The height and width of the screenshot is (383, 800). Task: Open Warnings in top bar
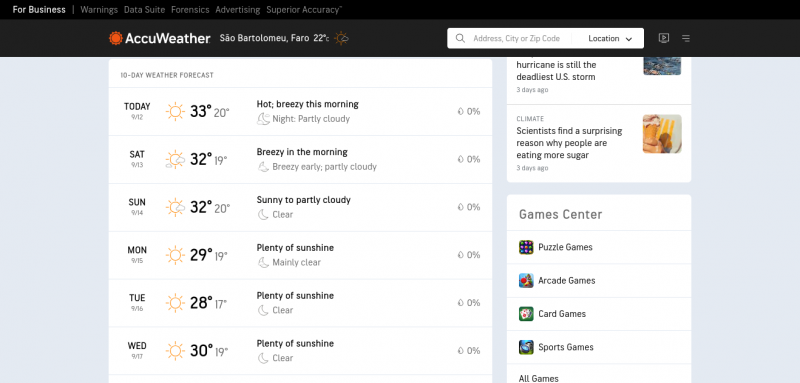99,10
